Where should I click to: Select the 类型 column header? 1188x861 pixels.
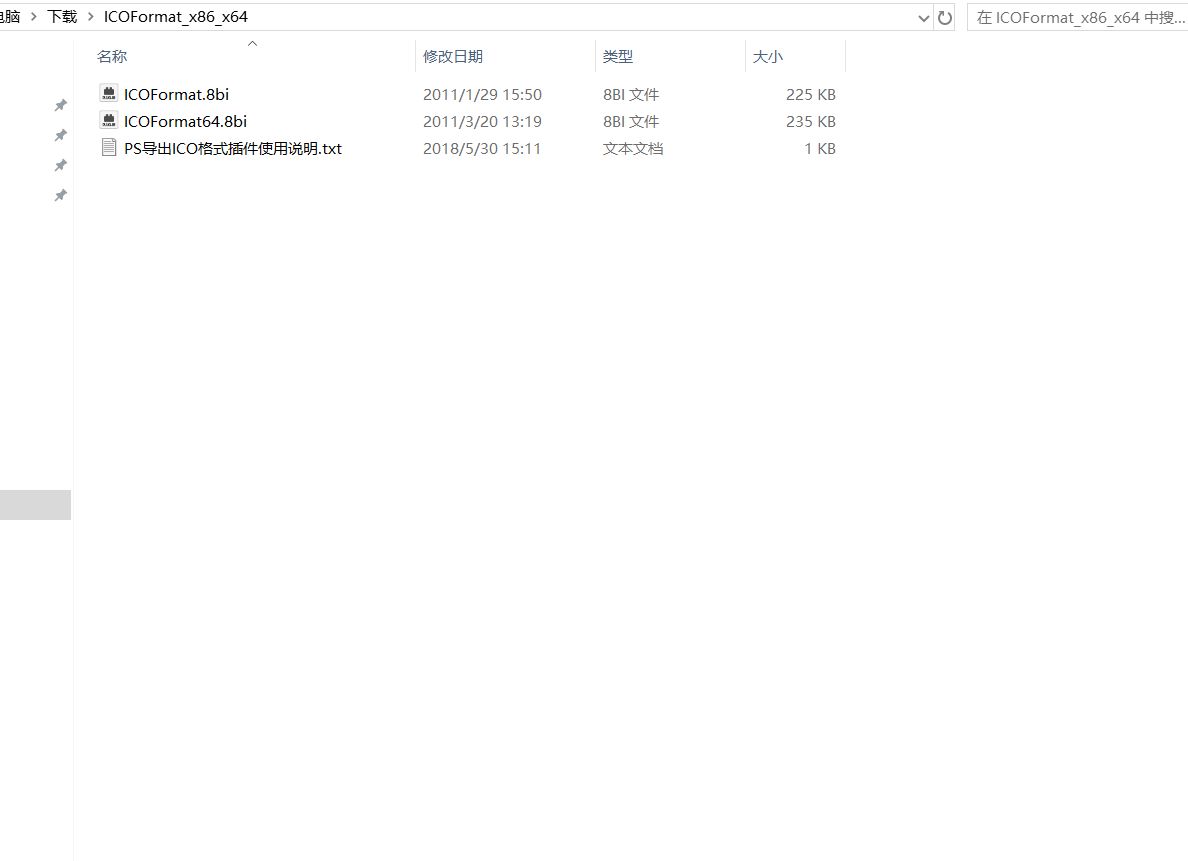[618, 56]
